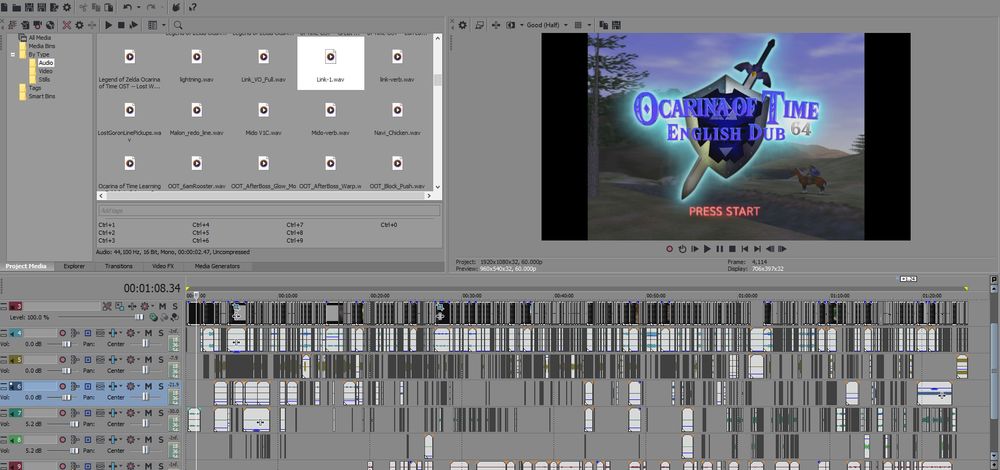The image size is (1000, 470).
Task: Switch to the Video FX tab
Action: click(x=163, y=266)
